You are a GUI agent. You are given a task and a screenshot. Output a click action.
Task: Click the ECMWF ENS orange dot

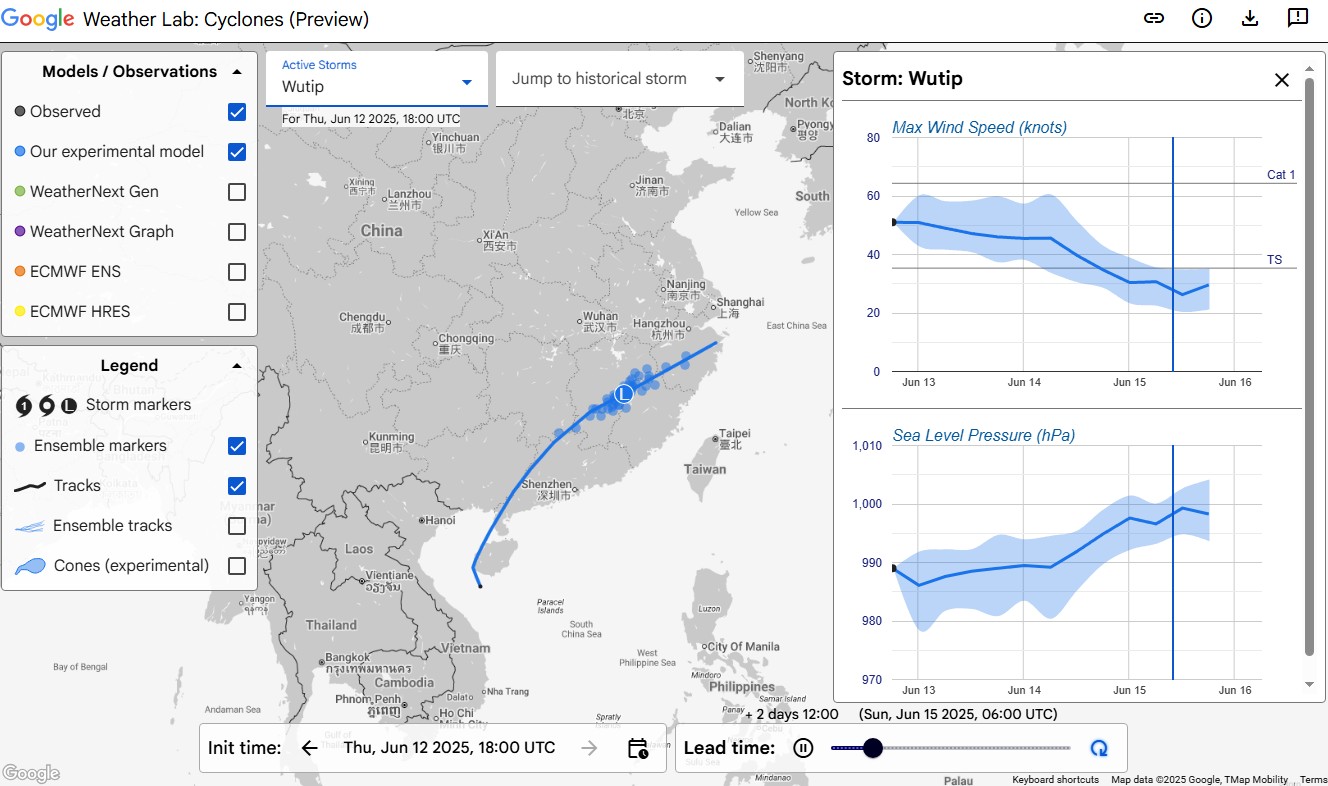[20, 272]
